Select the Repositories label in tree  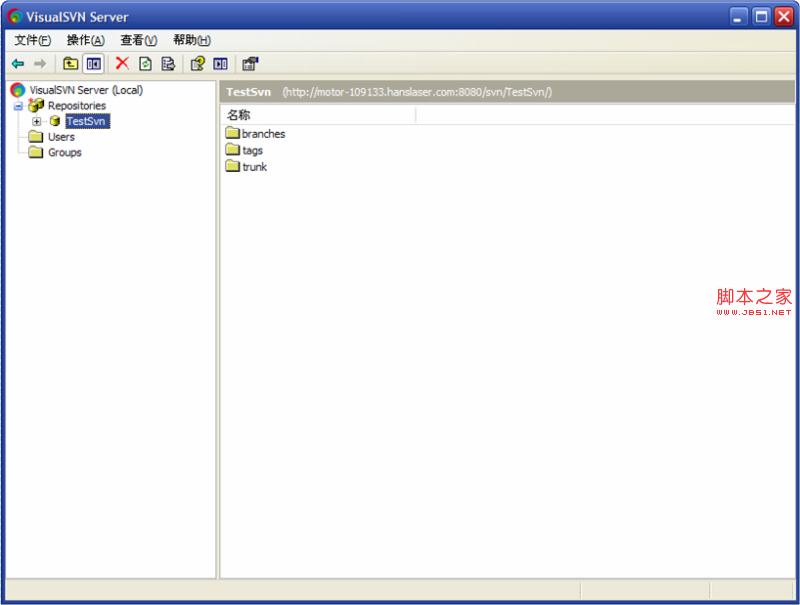[77, 106]
